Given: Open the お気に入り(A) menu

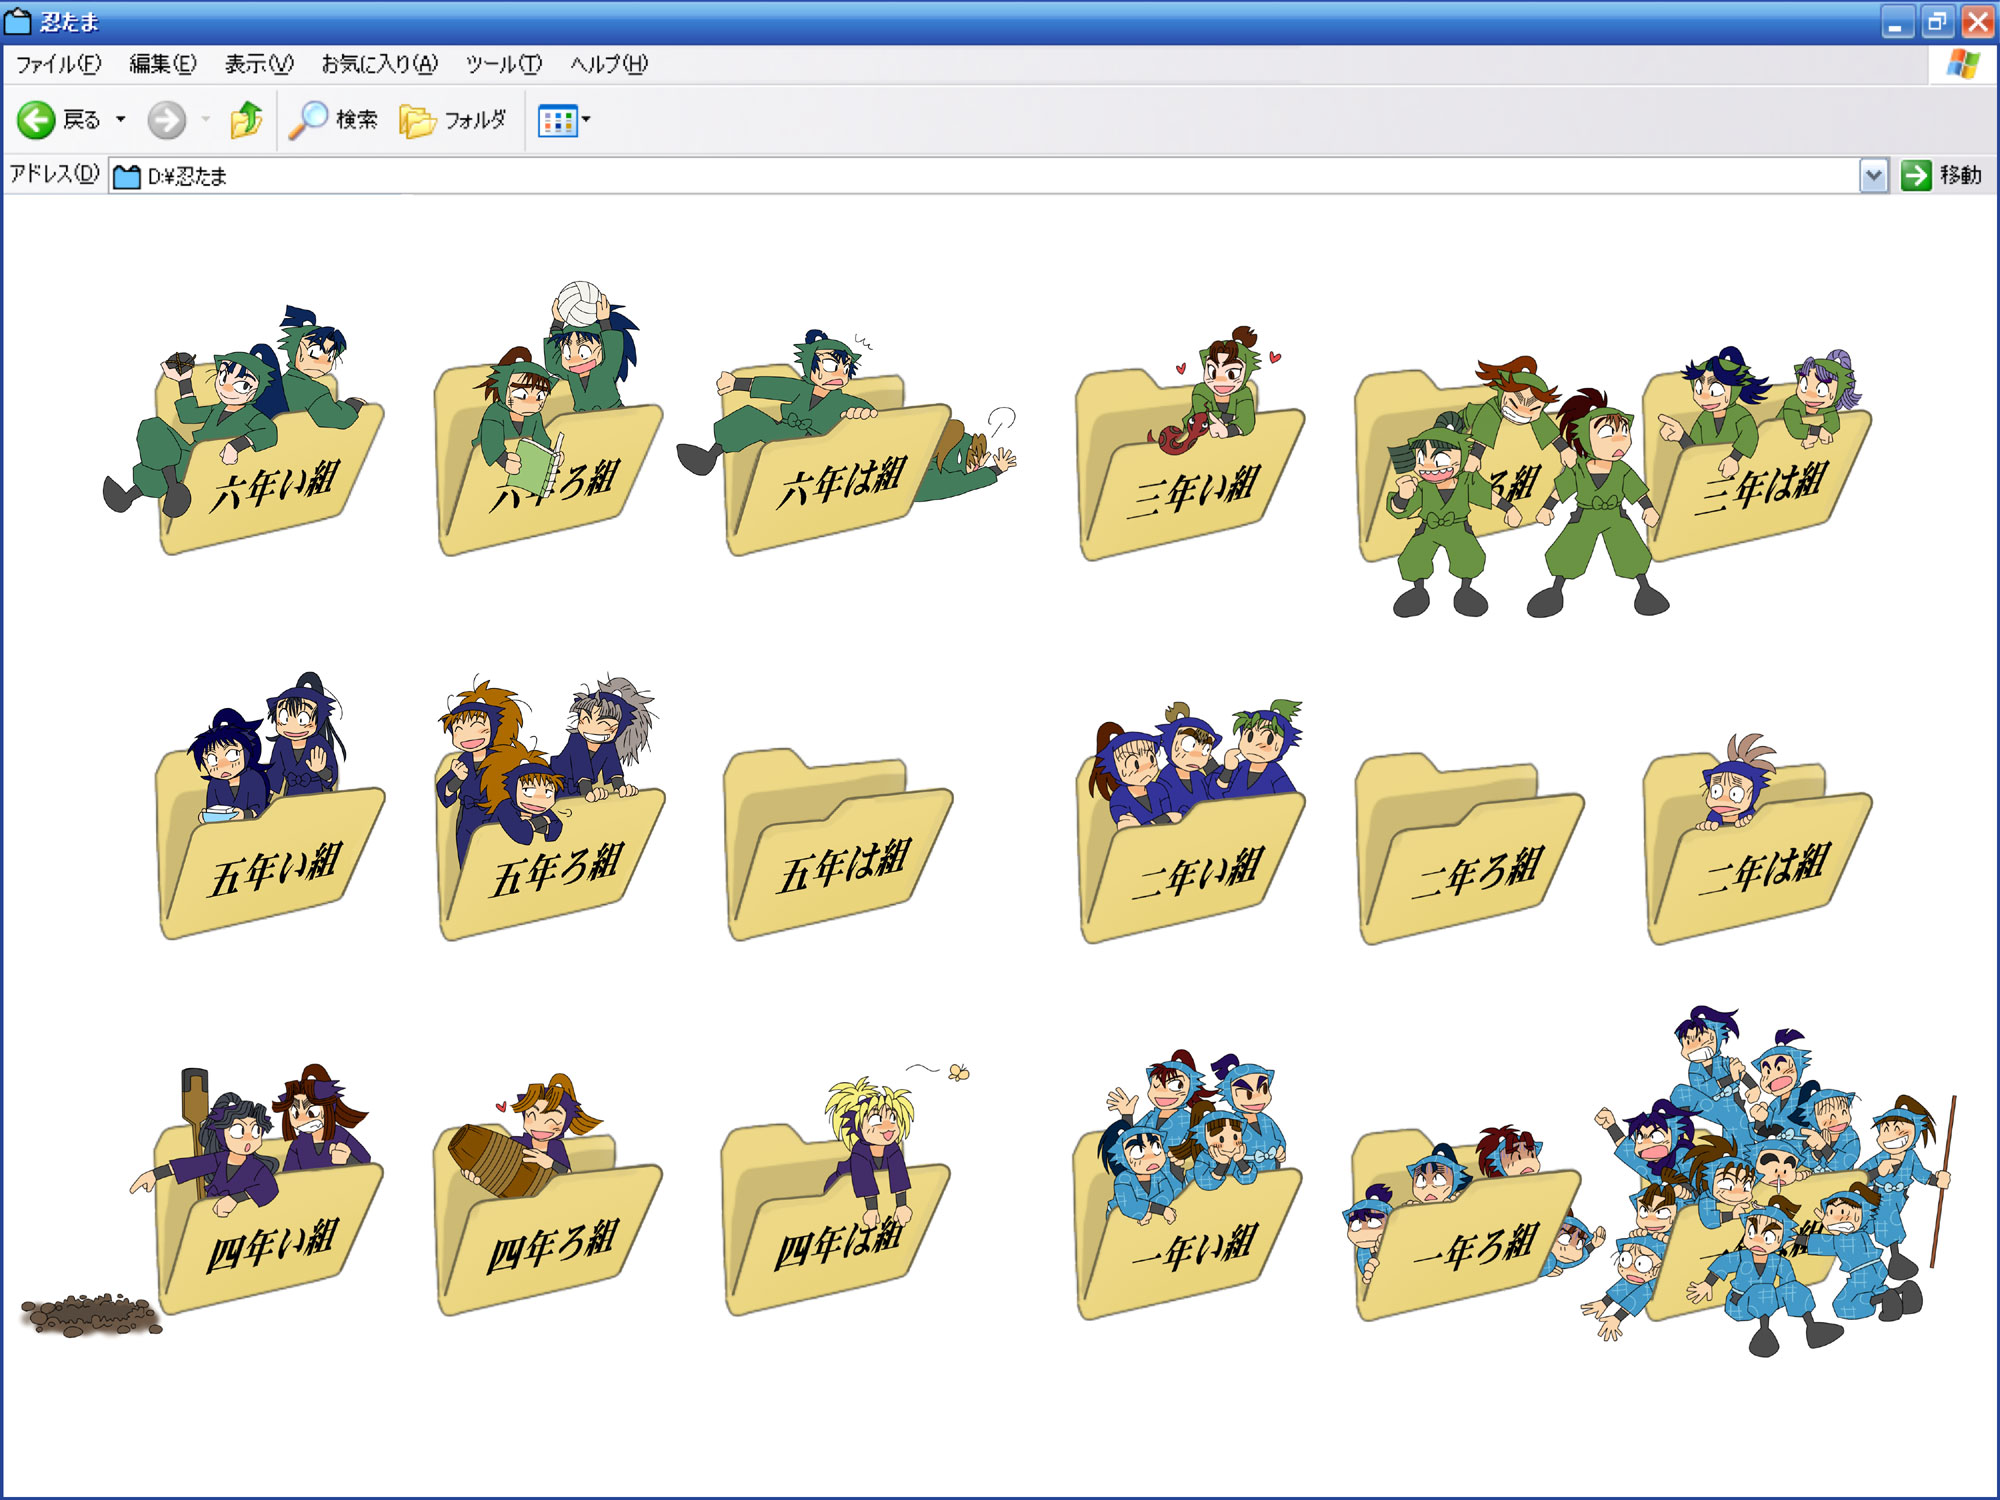Looking at the screenshot, I should coord(379,64).
